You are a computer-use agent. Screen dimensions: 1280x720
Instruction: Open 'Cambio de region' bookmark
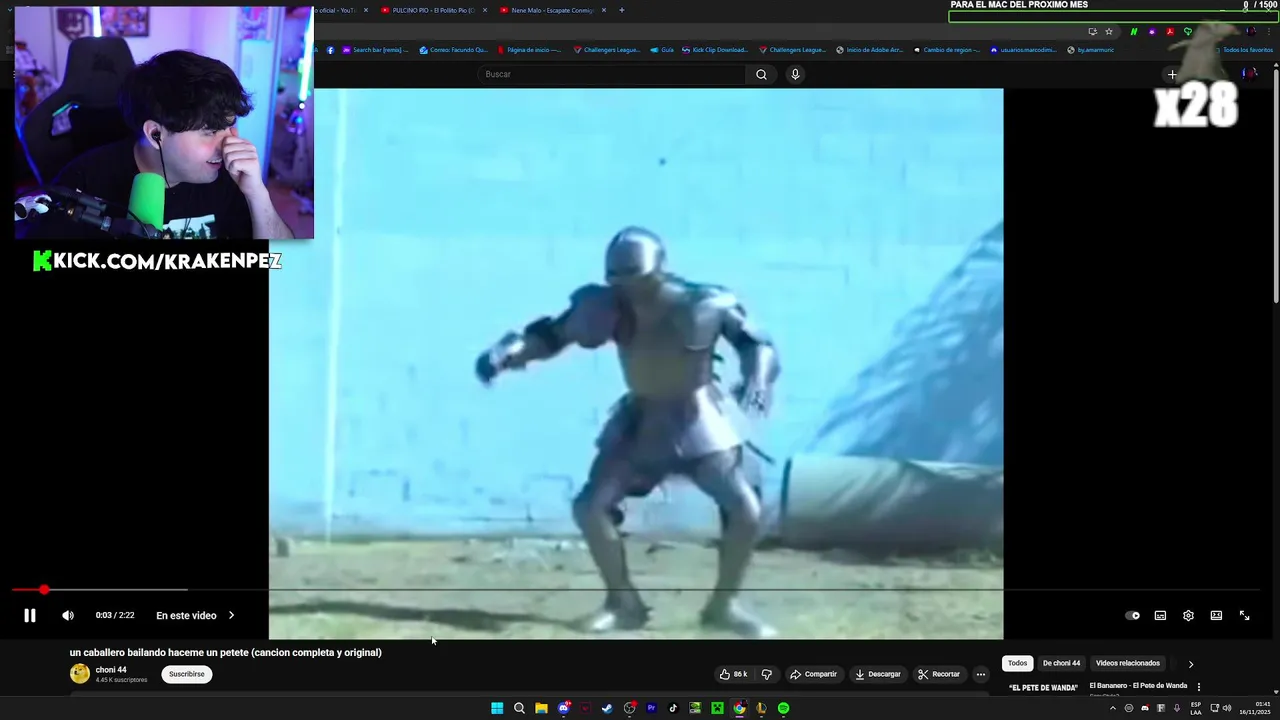tap(946, 49)
